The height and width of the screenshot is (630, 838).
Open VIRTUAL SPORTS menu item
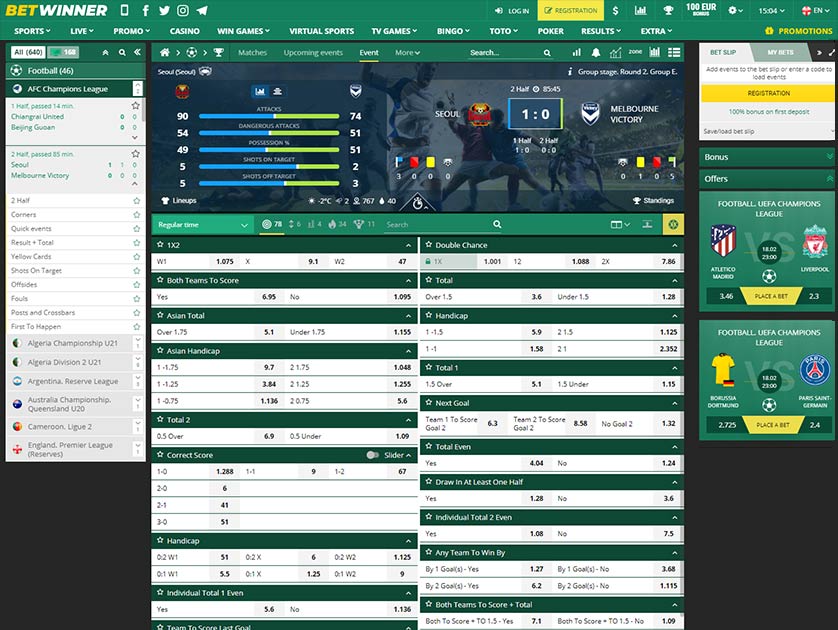322,31
